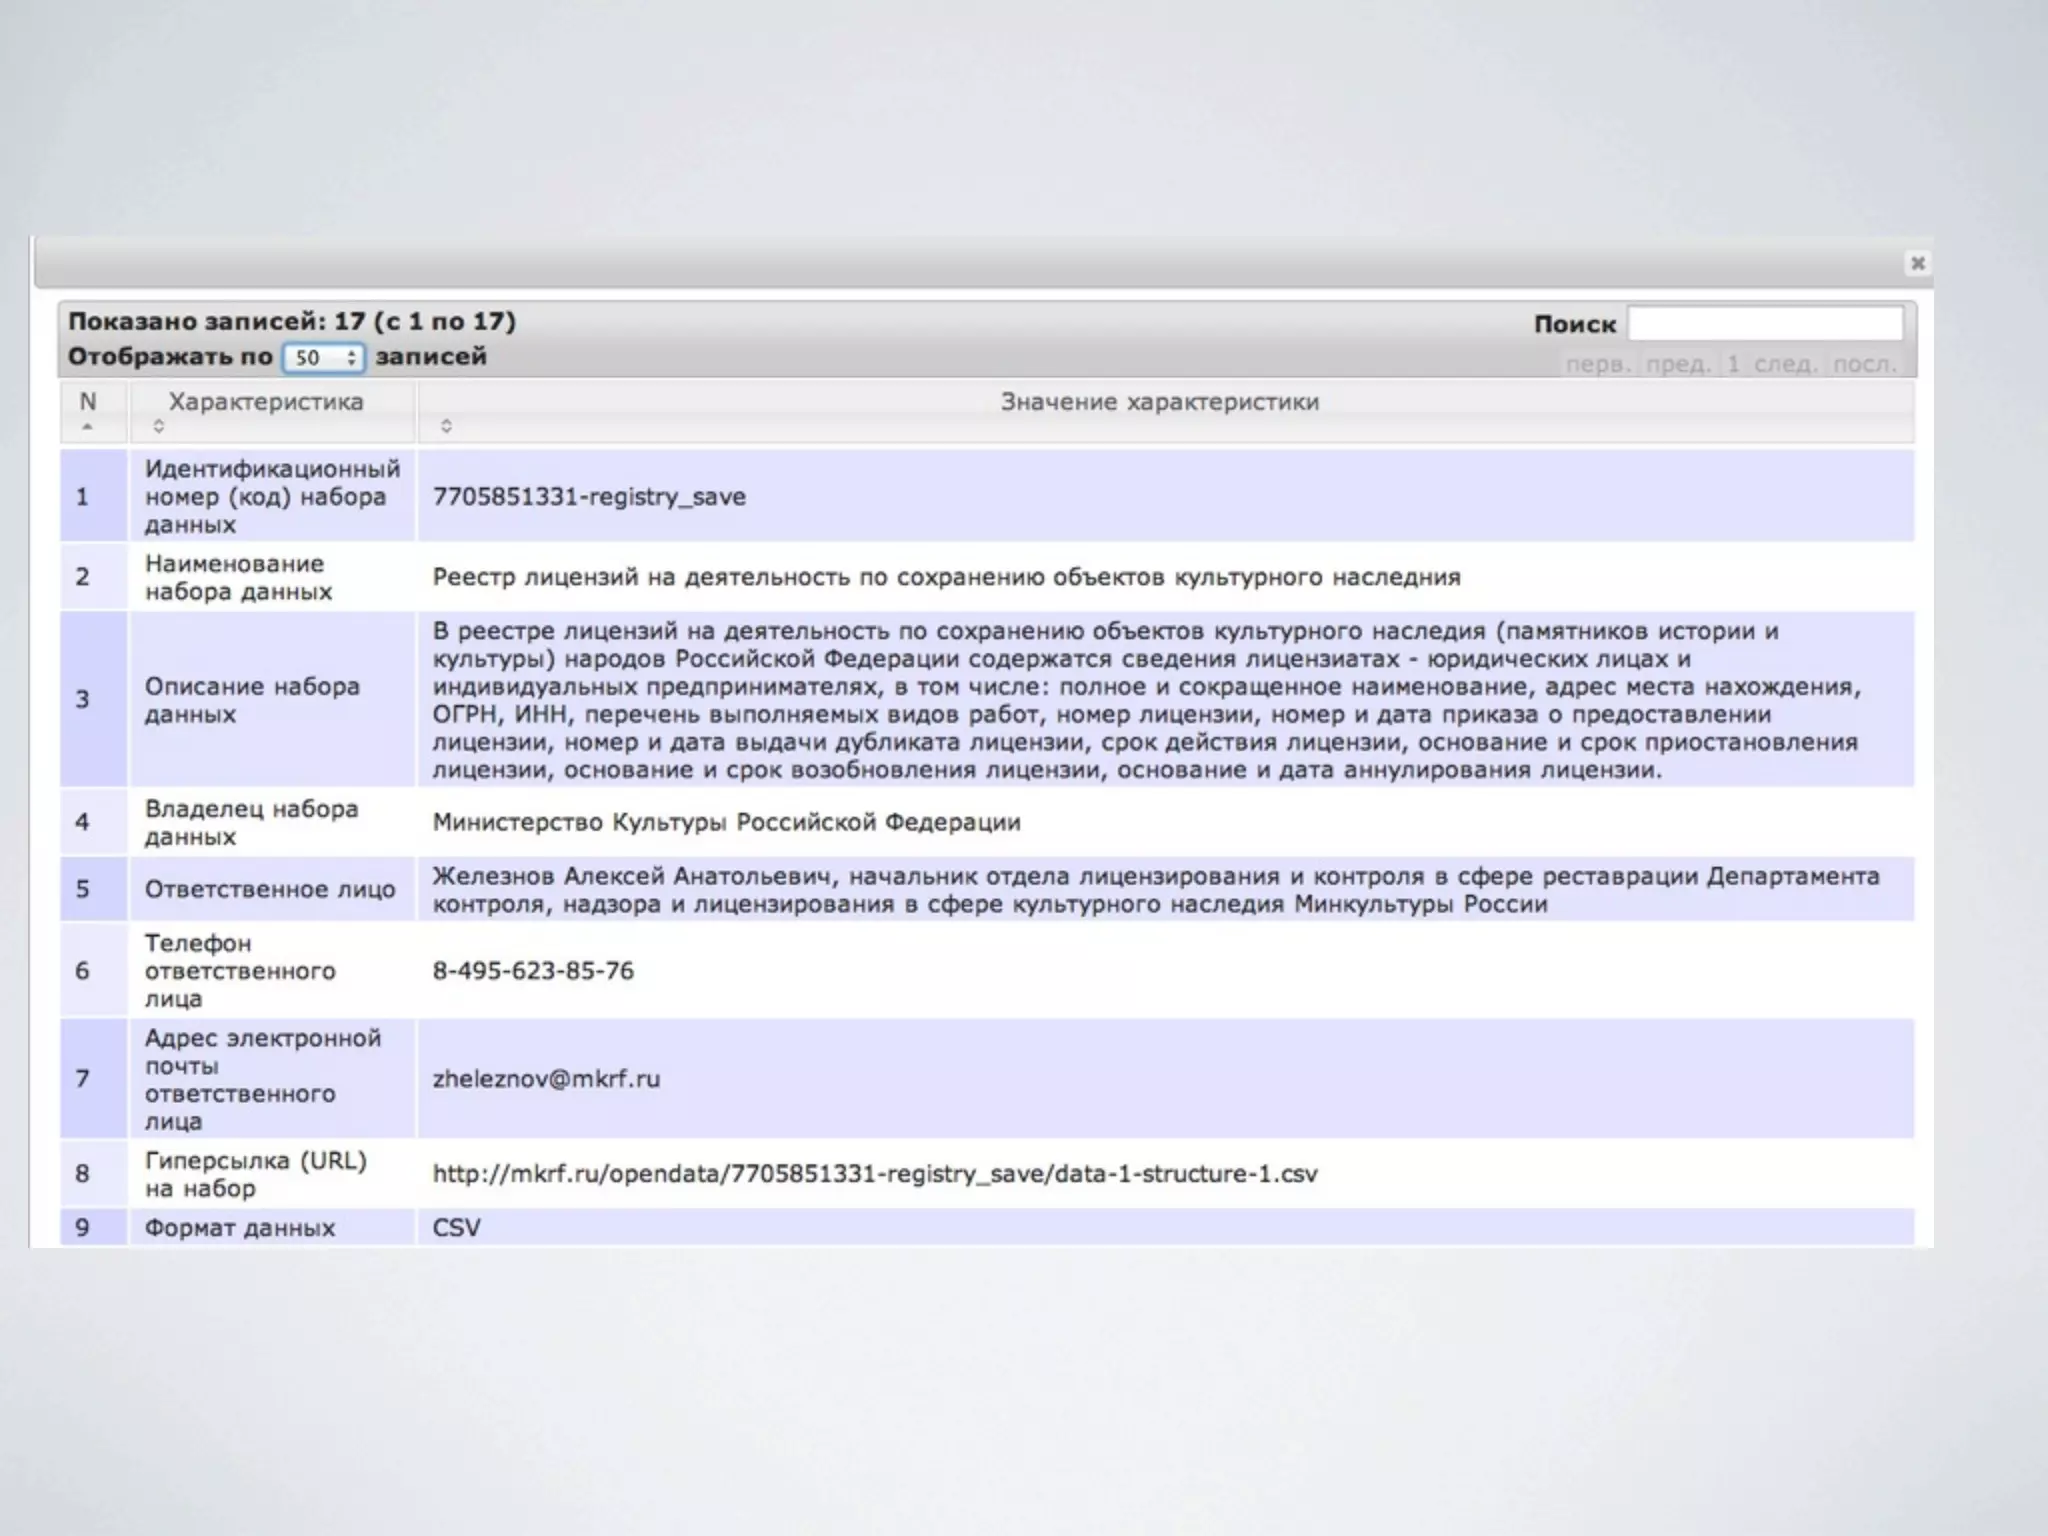Select page number 1 in pagination

click(1733, 364)
